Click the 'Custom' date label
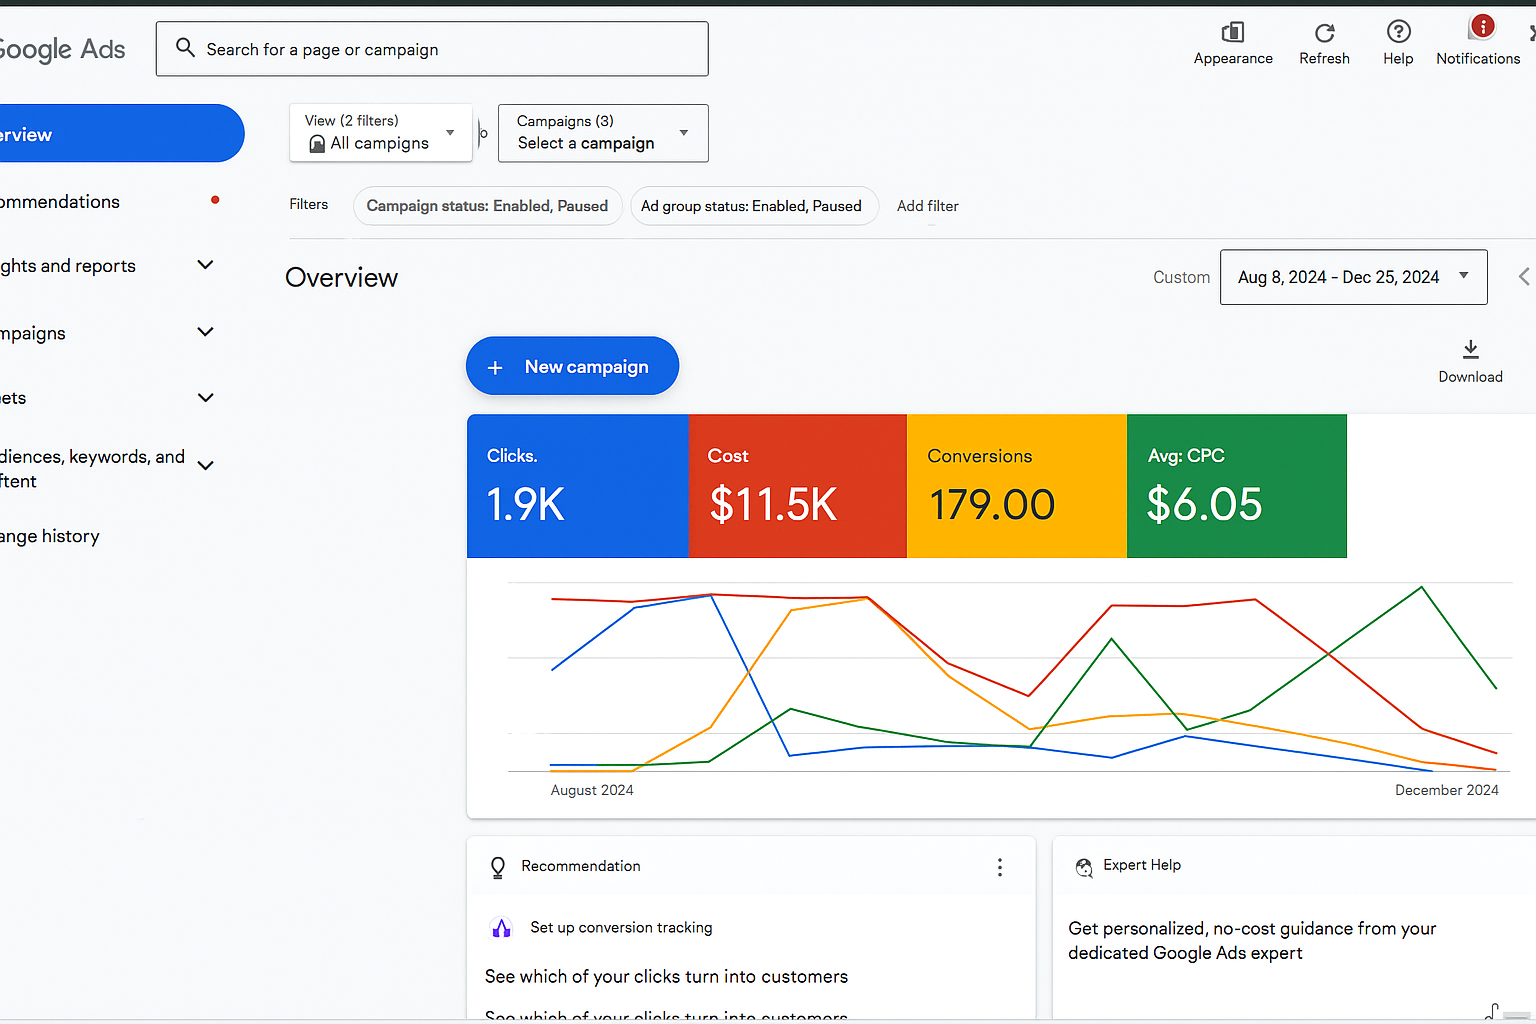Image resolution: width=1536 pixels, height=1024 pixels. tap(1181, 277)
